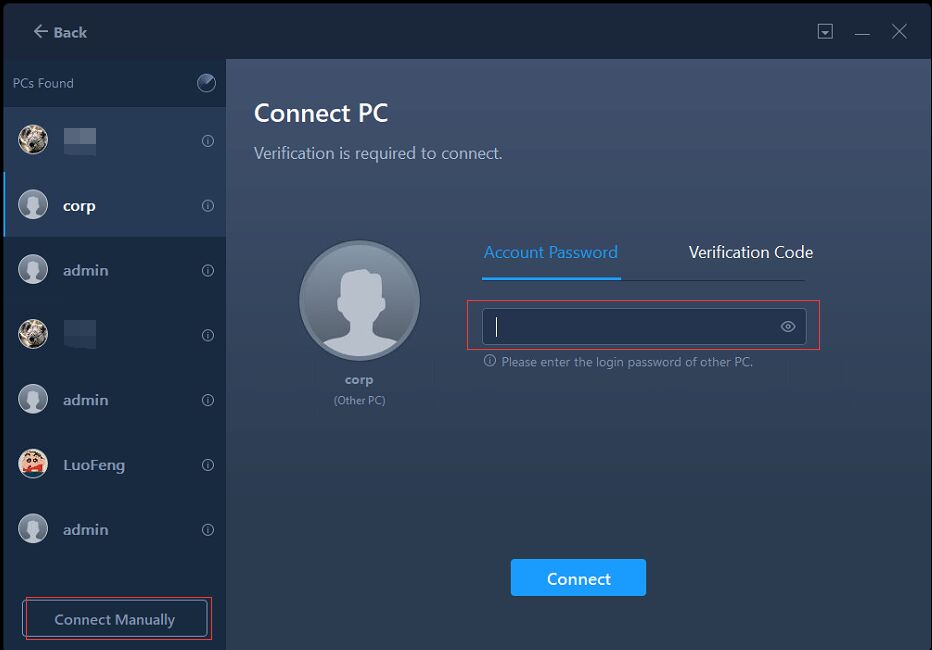
Task: Toggle password visibility eye icon
Action: 788,326
